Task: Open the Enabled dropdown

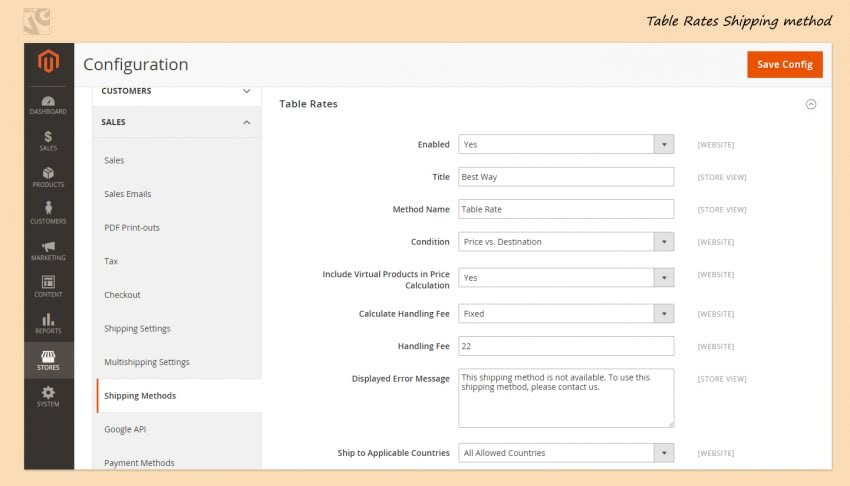Action: click(566, 145)
